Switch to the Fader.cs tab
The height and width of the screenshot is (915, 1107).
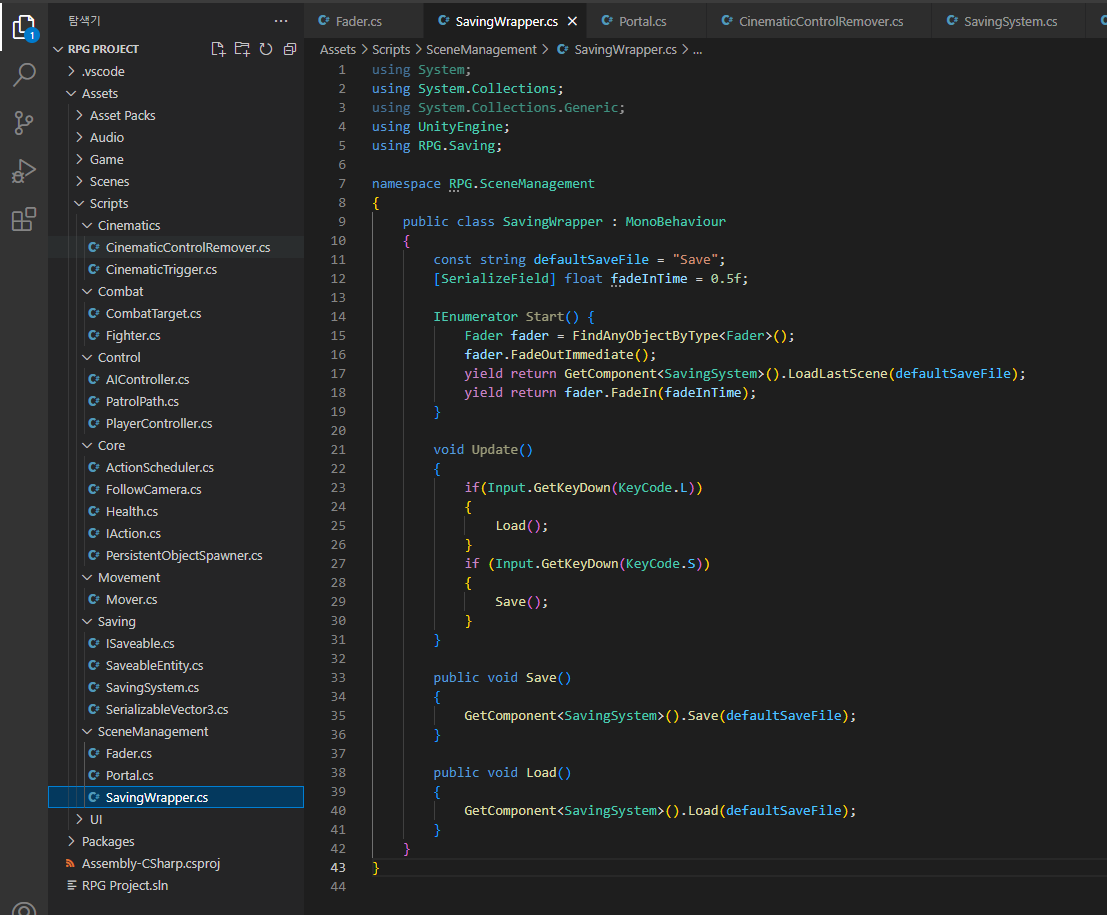coord(358,21)
